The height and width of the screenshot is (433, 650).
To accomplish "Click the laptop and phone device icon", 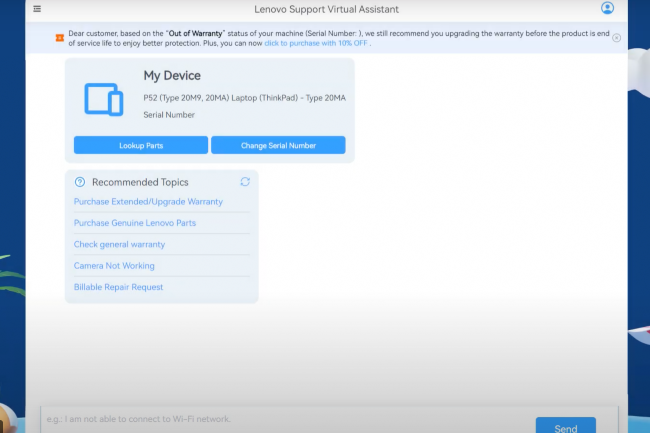I will coord(103,98).
